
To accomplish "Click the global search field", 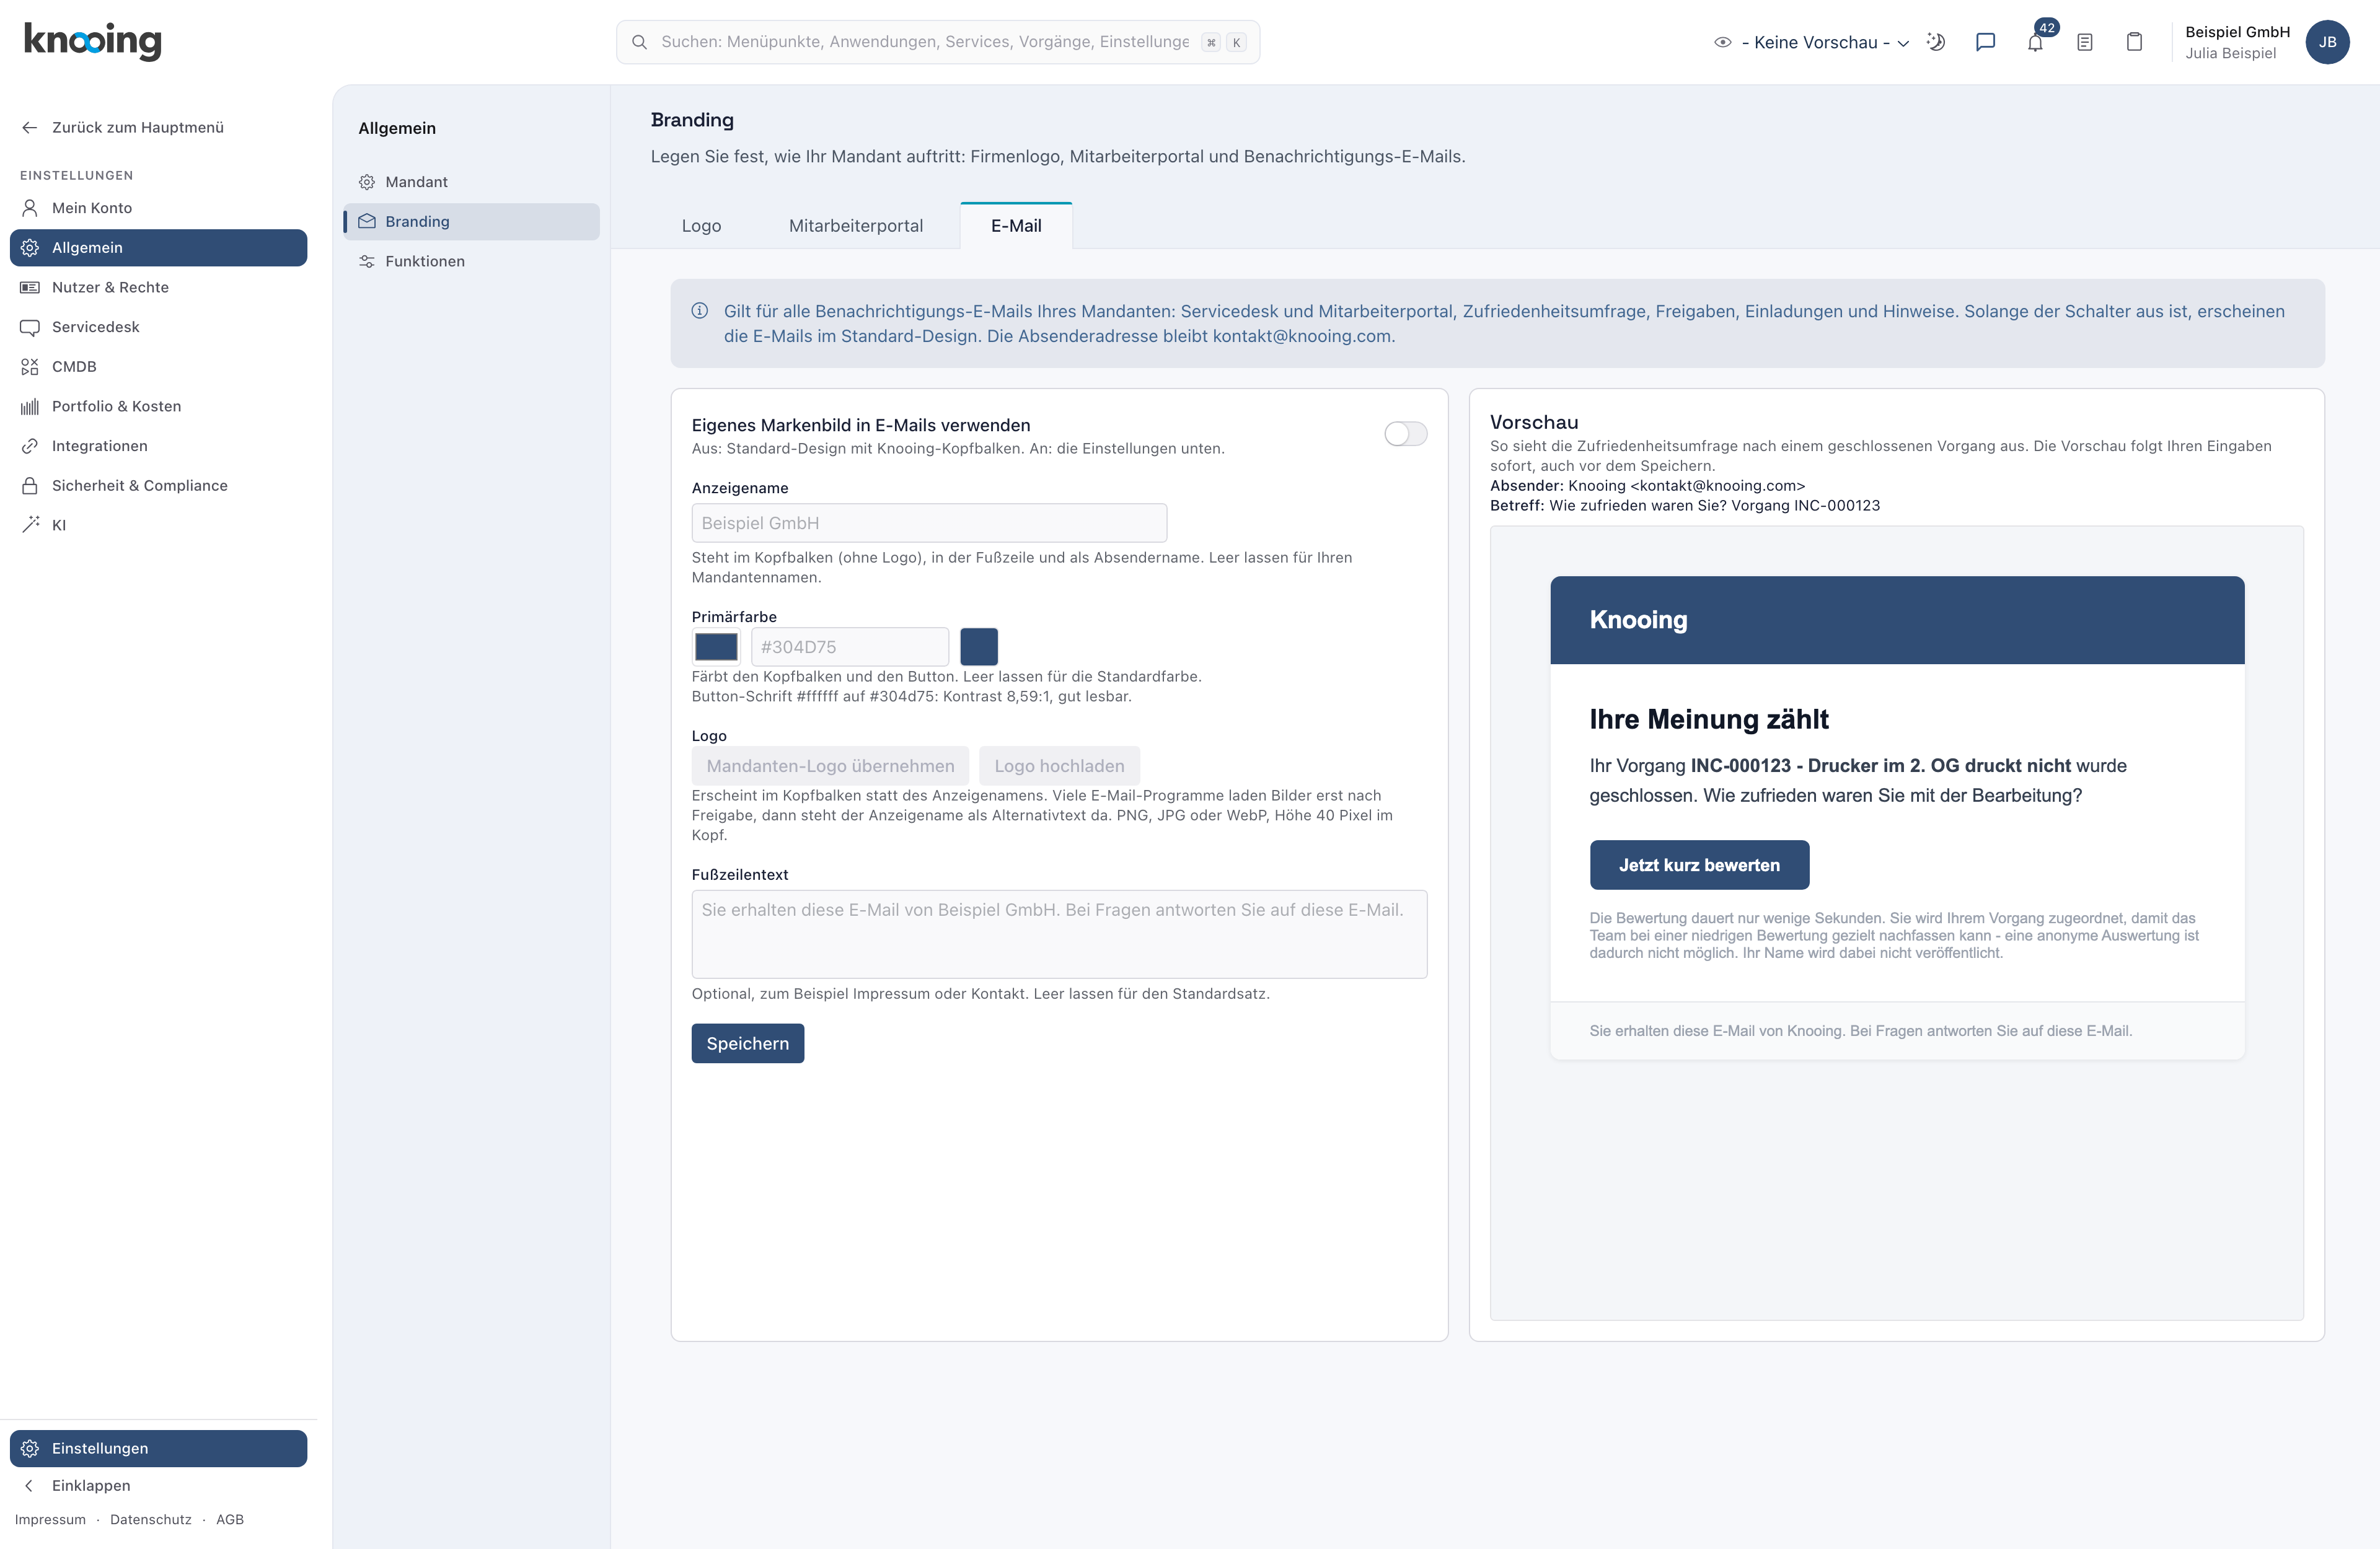I will (937, 42).
